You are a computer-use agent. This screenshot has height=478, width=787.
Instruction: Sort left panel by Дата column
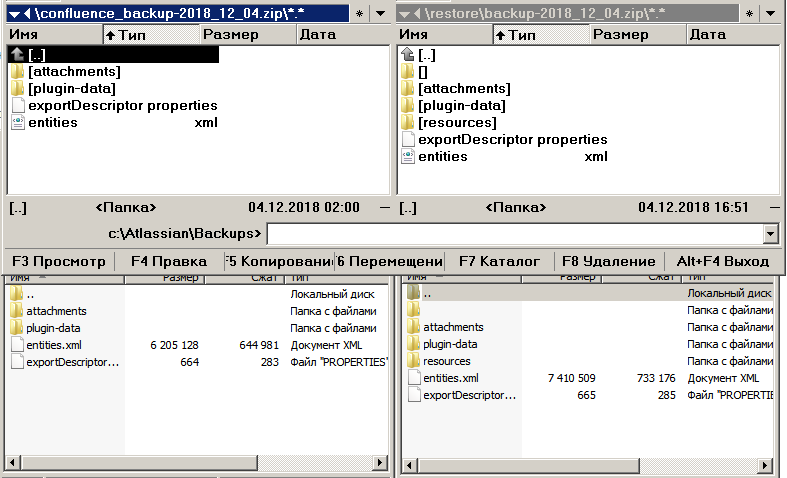pyautogui.click(x=343, y=34)
